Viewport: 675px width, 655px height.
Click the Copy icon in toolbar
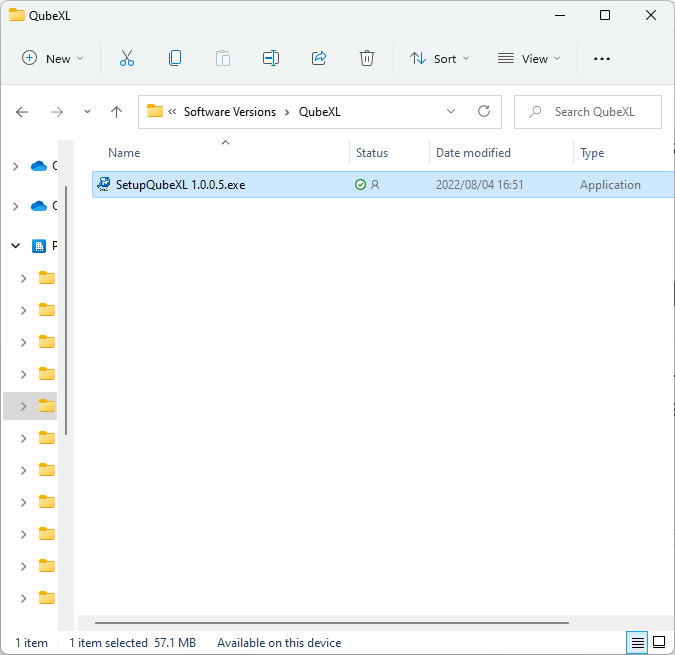[175, 59]
